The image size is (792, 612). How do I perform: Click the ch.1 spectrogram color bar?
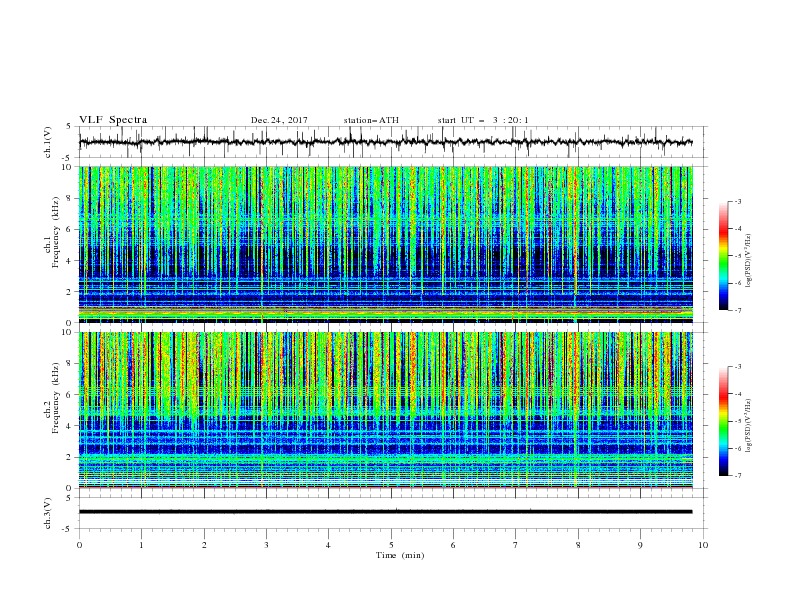pos(723,256)
